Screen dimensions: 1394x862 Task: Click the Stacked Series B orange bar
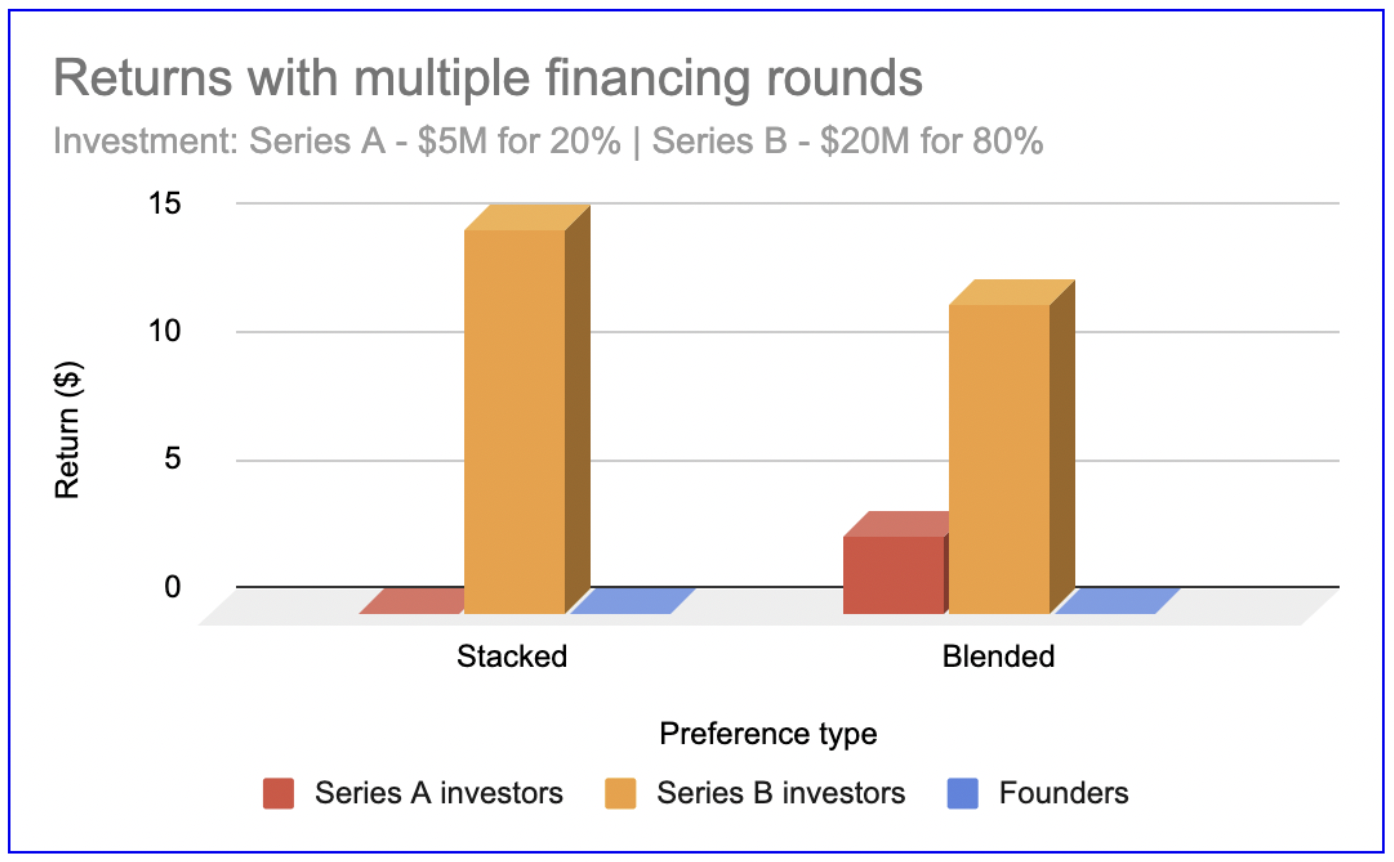tap(515, 420)
